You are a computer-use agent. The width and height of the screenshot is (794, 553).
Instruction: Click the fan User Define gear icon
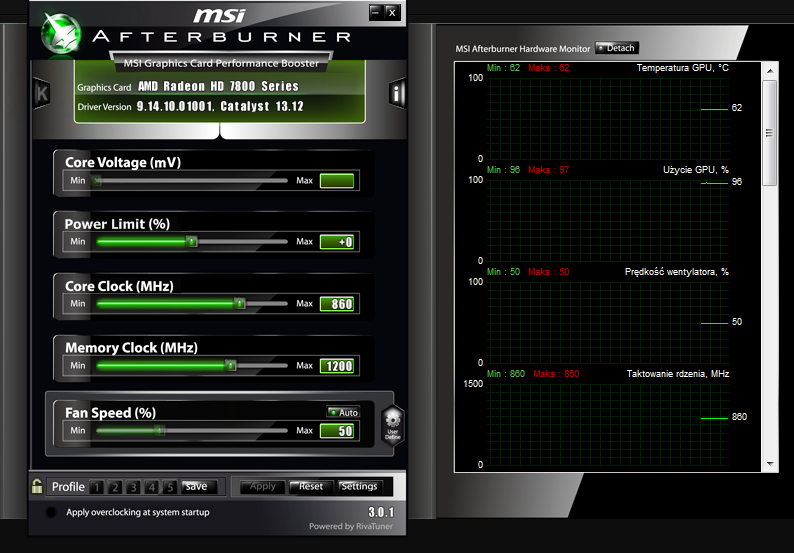point(393,424)
